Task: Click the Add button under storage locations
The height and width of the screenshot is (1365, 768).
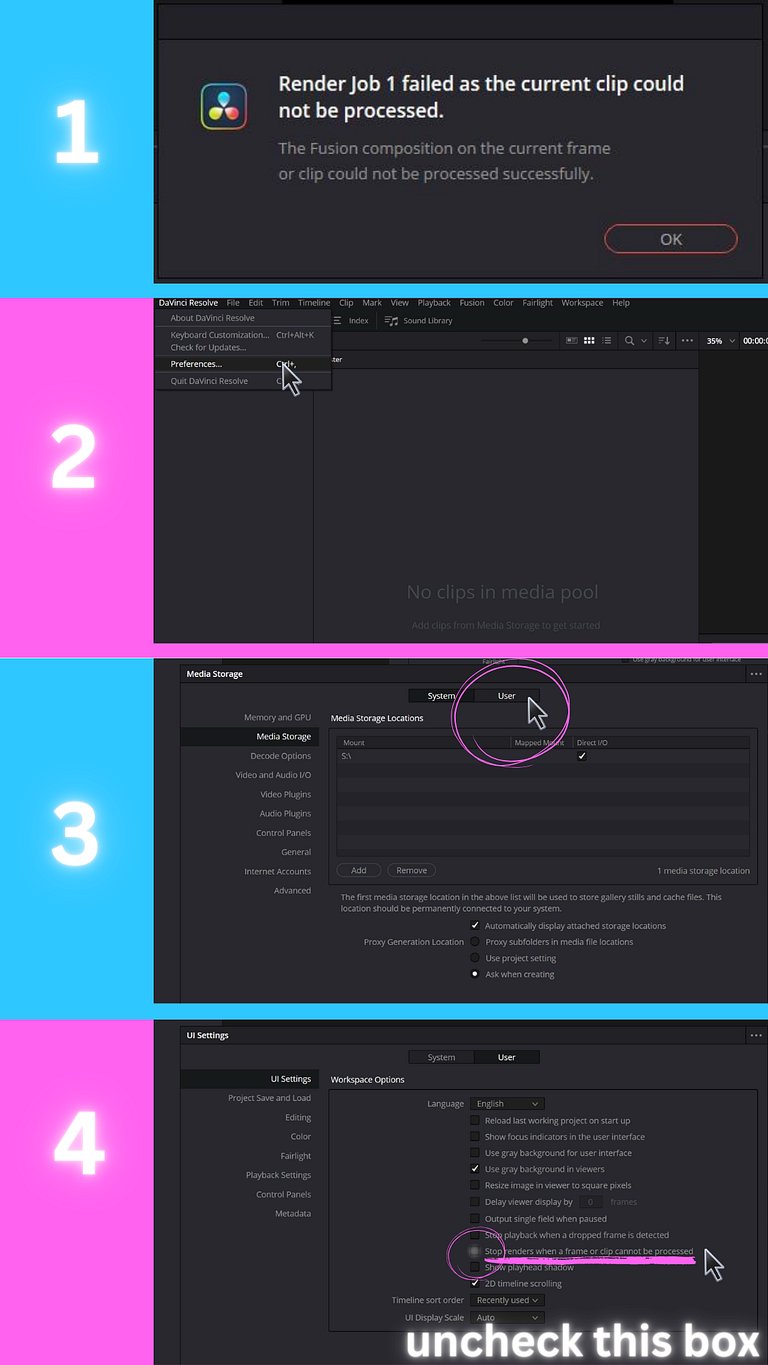Action: (359, 871)
